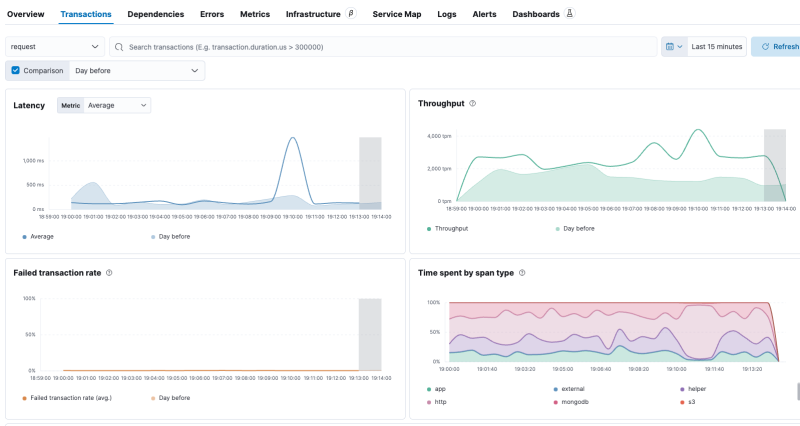Go to the Errors tab

click(211, 15)
